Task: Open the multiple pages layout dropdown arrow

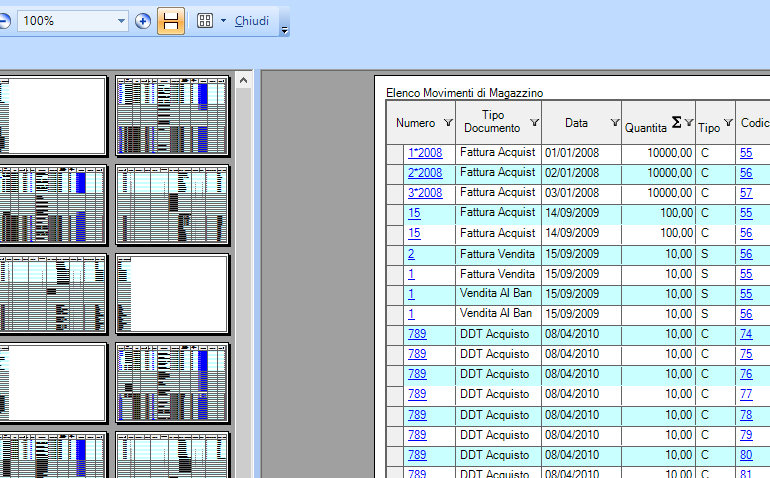Action: pyautogui.click(x=222, y=21)
